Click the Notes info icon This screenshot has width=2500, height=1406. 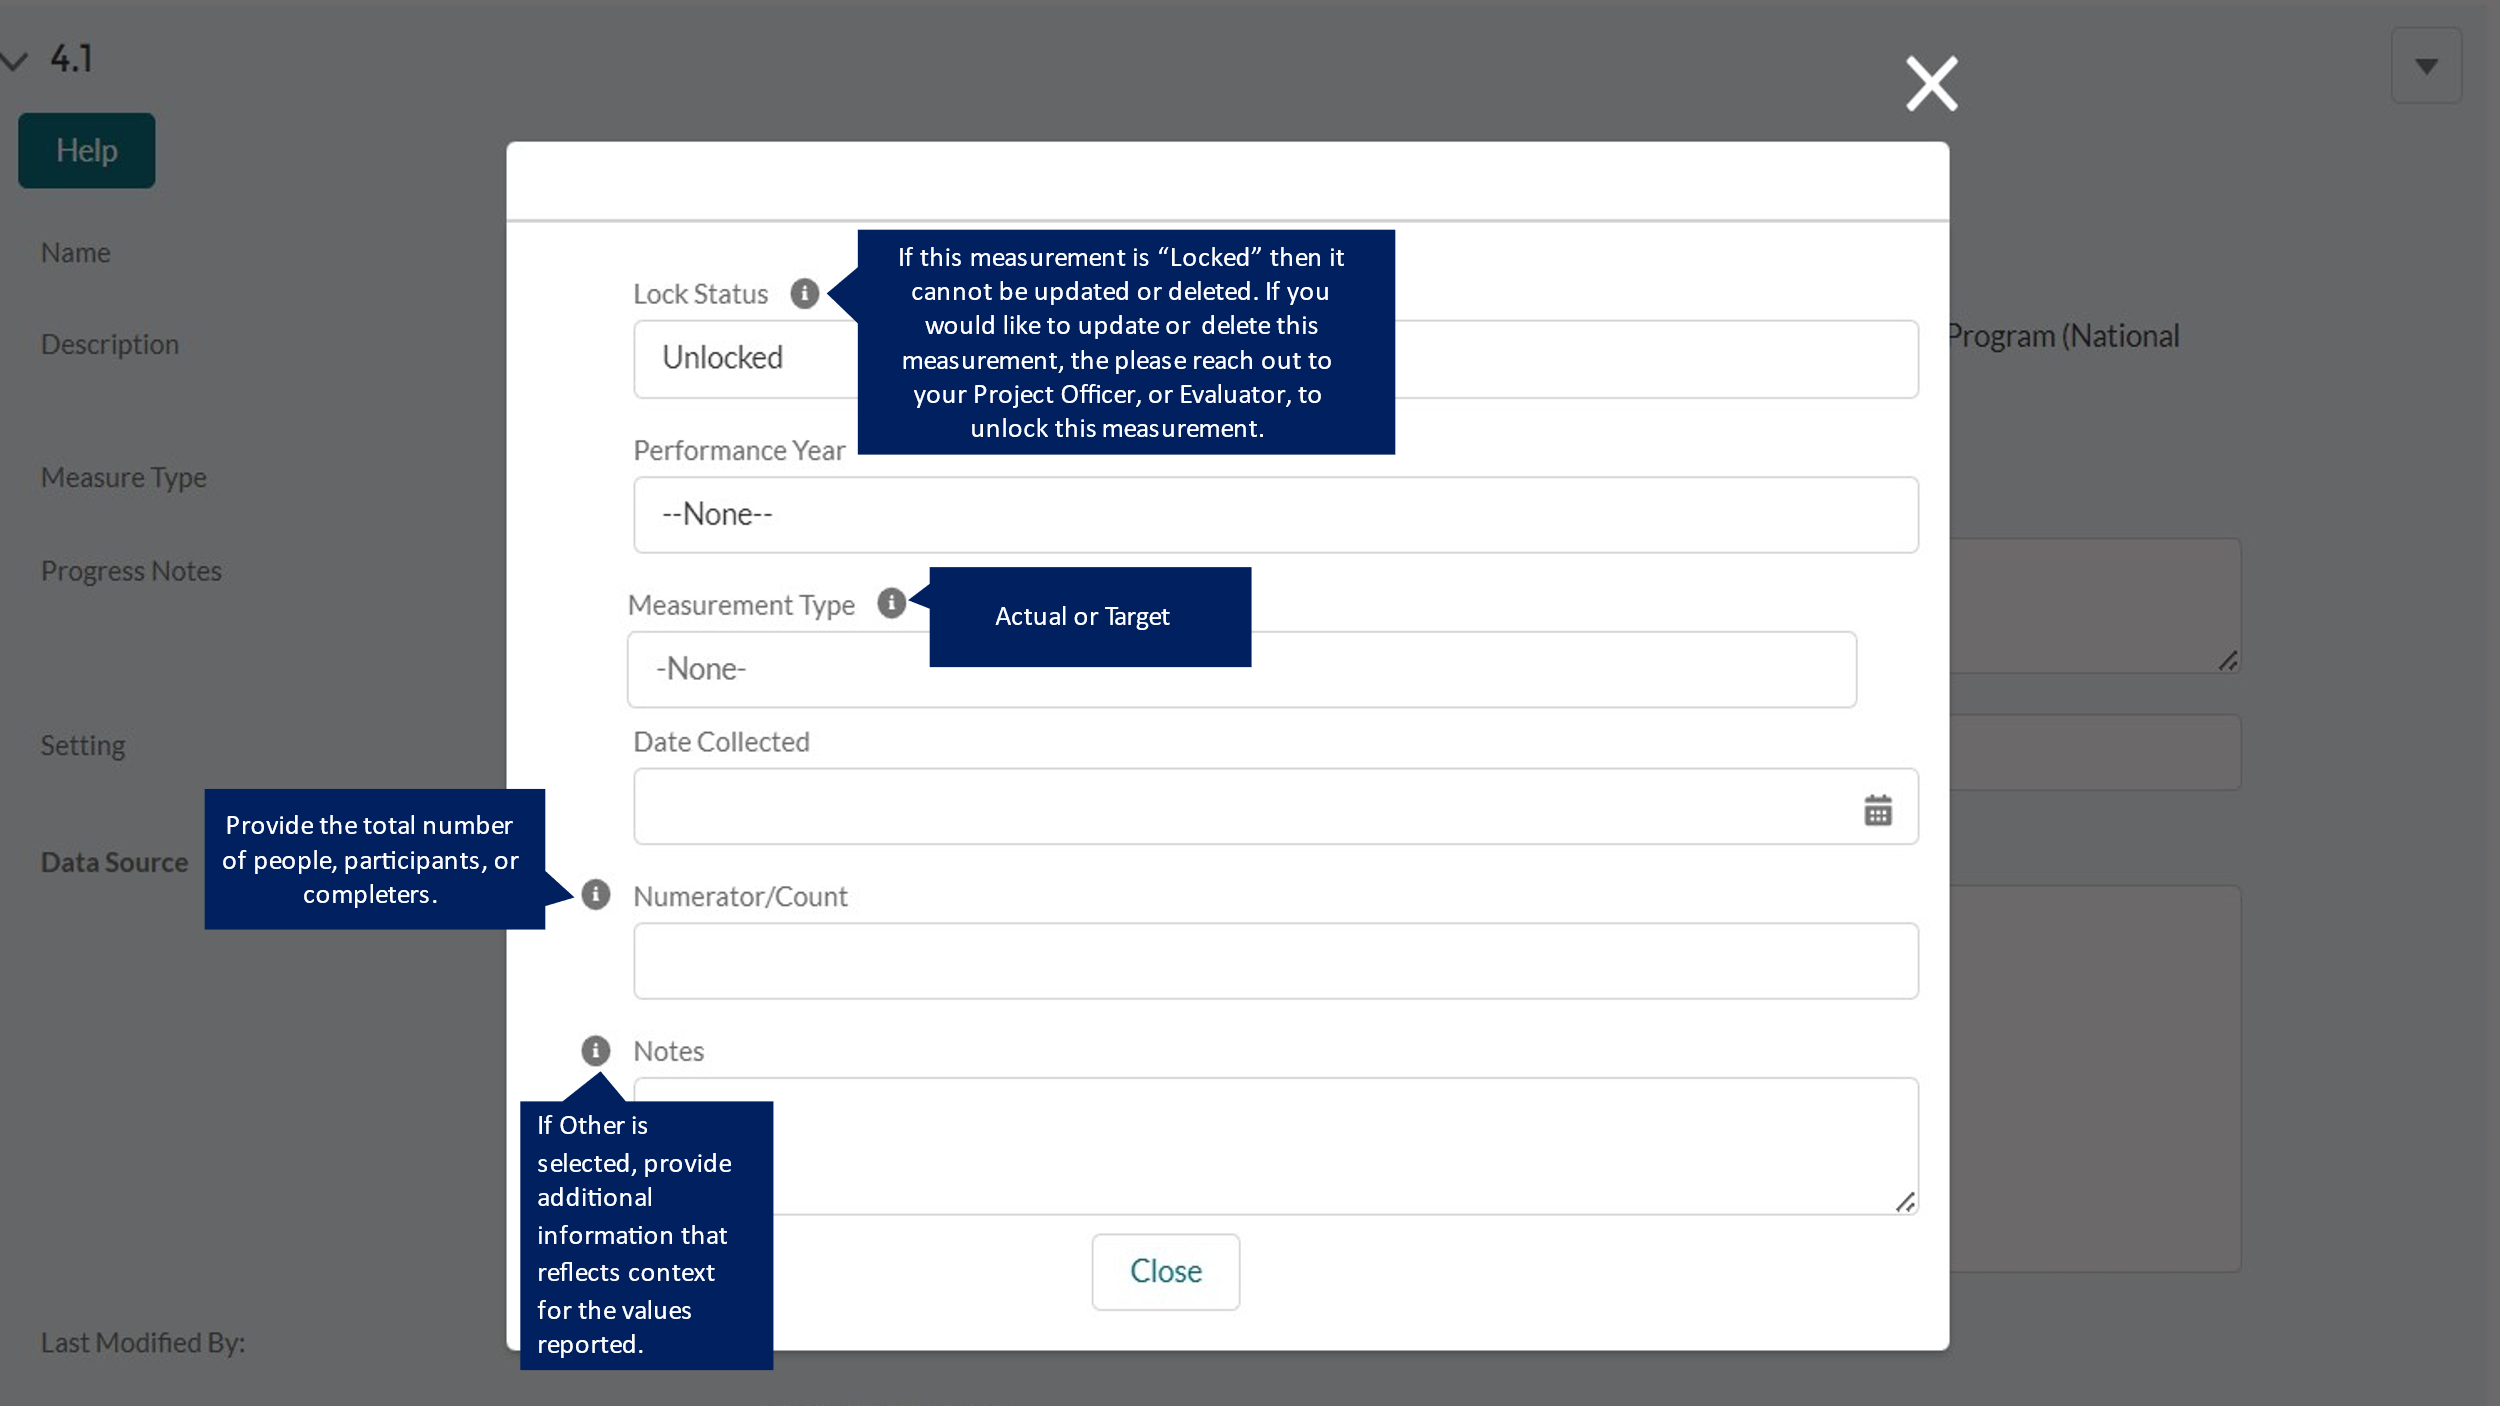pos(596,1050)
